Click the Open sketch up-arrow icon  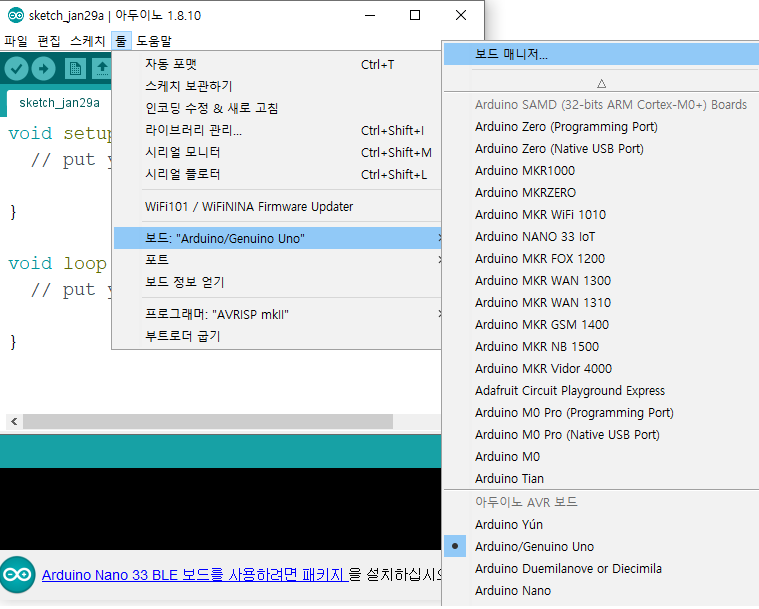[102, 69]
